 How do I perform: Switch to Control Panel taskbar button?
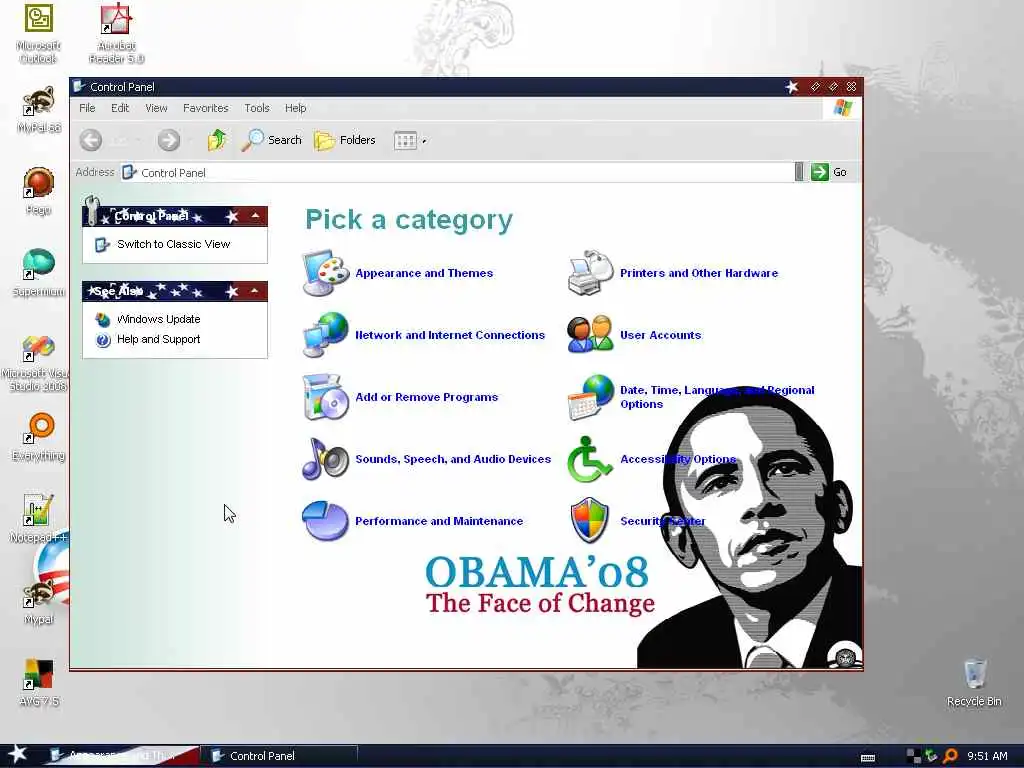(278, 756)
